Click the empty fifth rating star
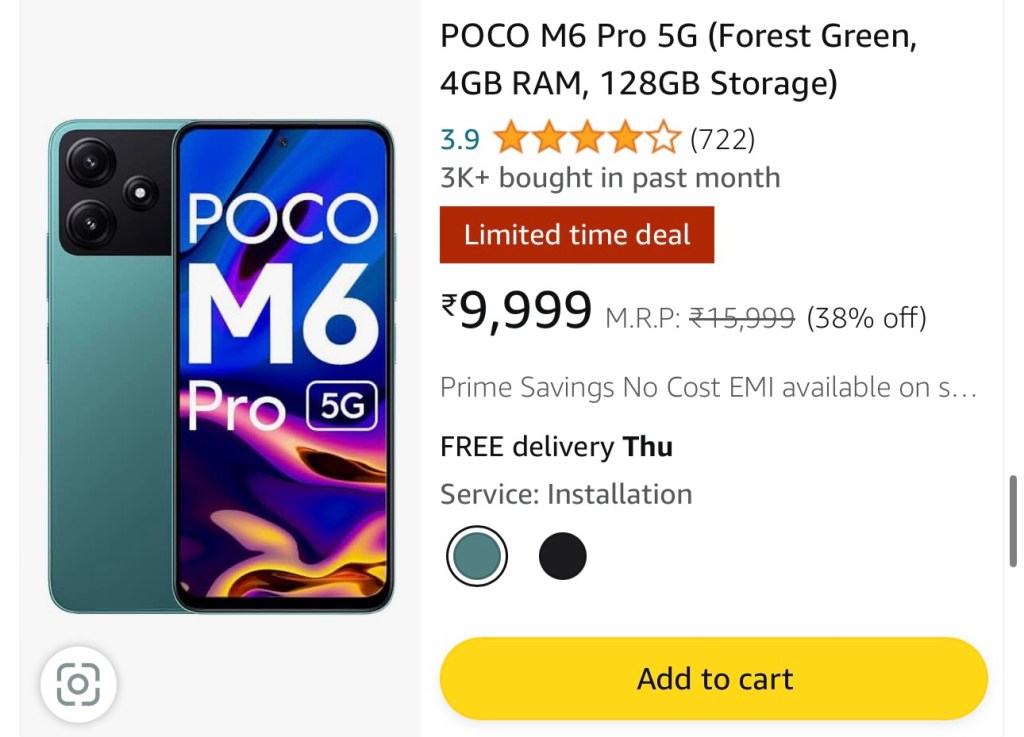 pyautogui.click(x=665, y=139)
